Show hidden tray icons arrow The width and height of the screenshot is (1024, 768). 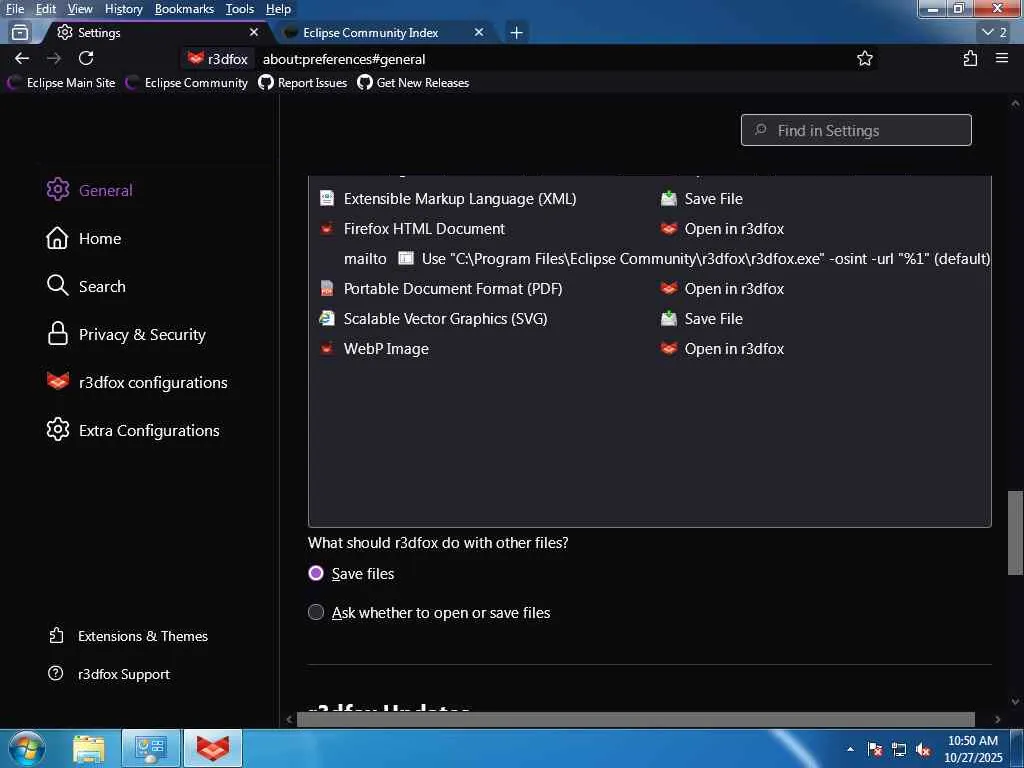[x=850, y=750]
